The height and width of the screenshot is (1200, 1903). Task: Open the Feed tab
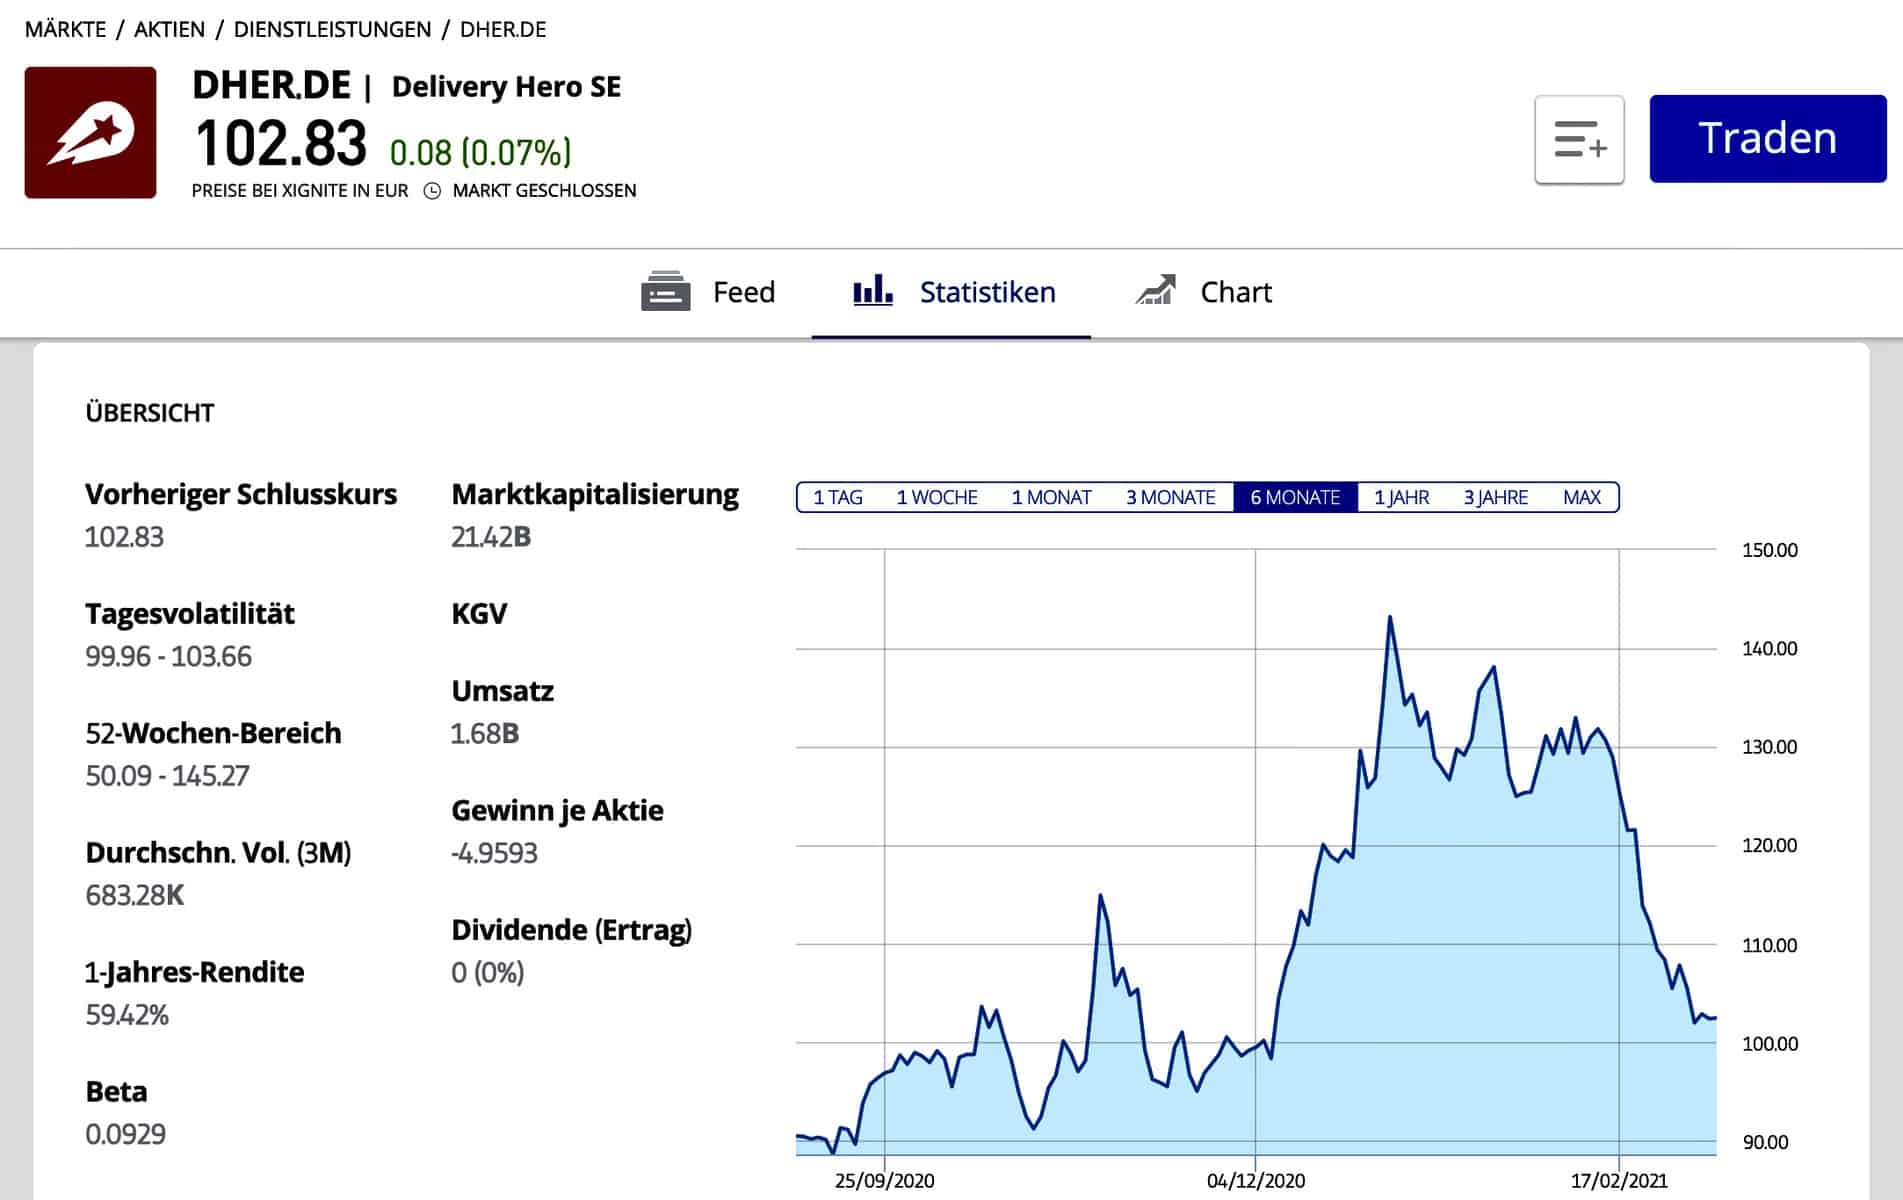(x=708, y=292)
